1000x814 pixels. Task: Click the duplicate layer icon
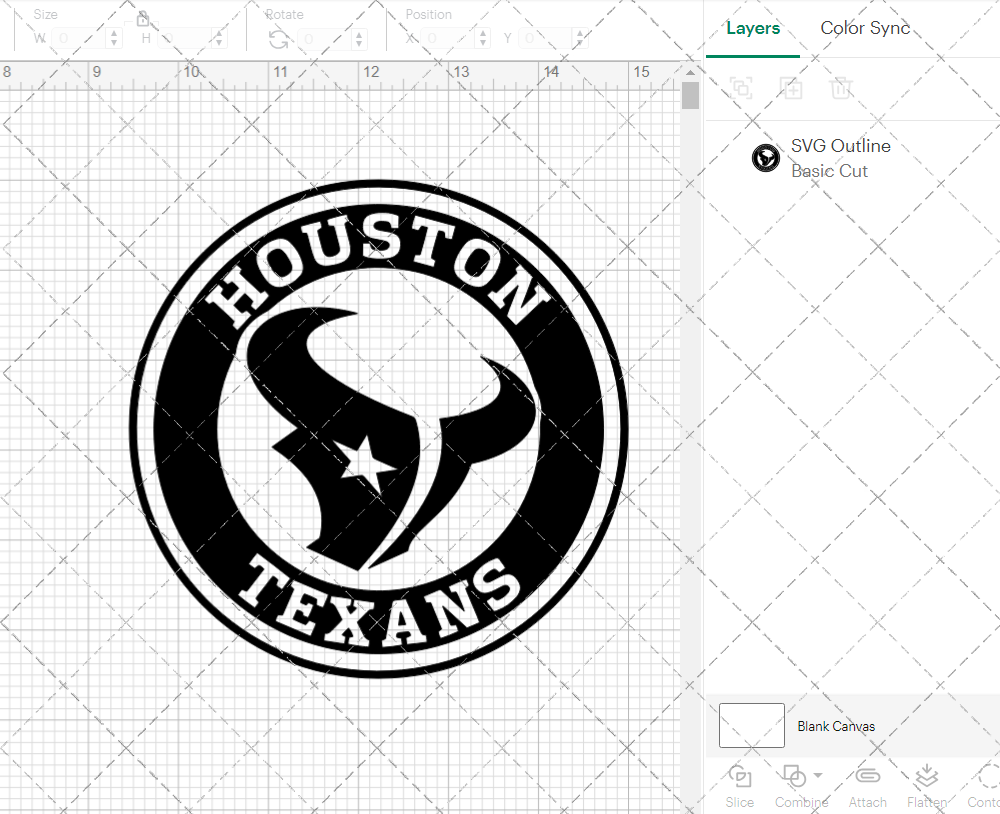[x=791, y=88]
